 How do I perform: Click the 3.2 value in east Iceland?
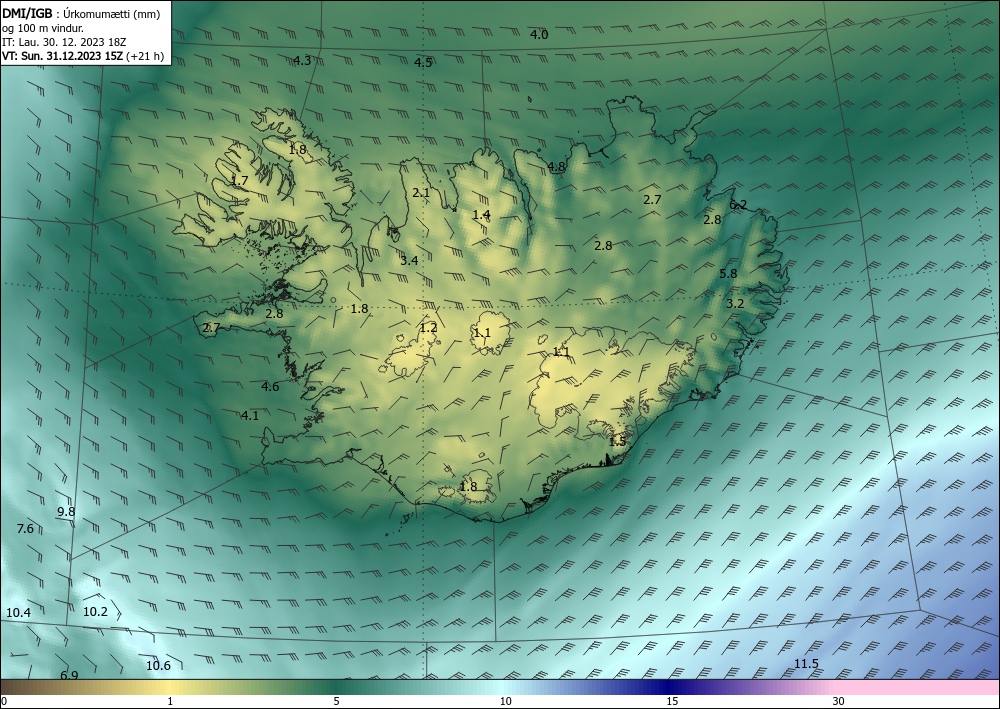tap(735, 303)
